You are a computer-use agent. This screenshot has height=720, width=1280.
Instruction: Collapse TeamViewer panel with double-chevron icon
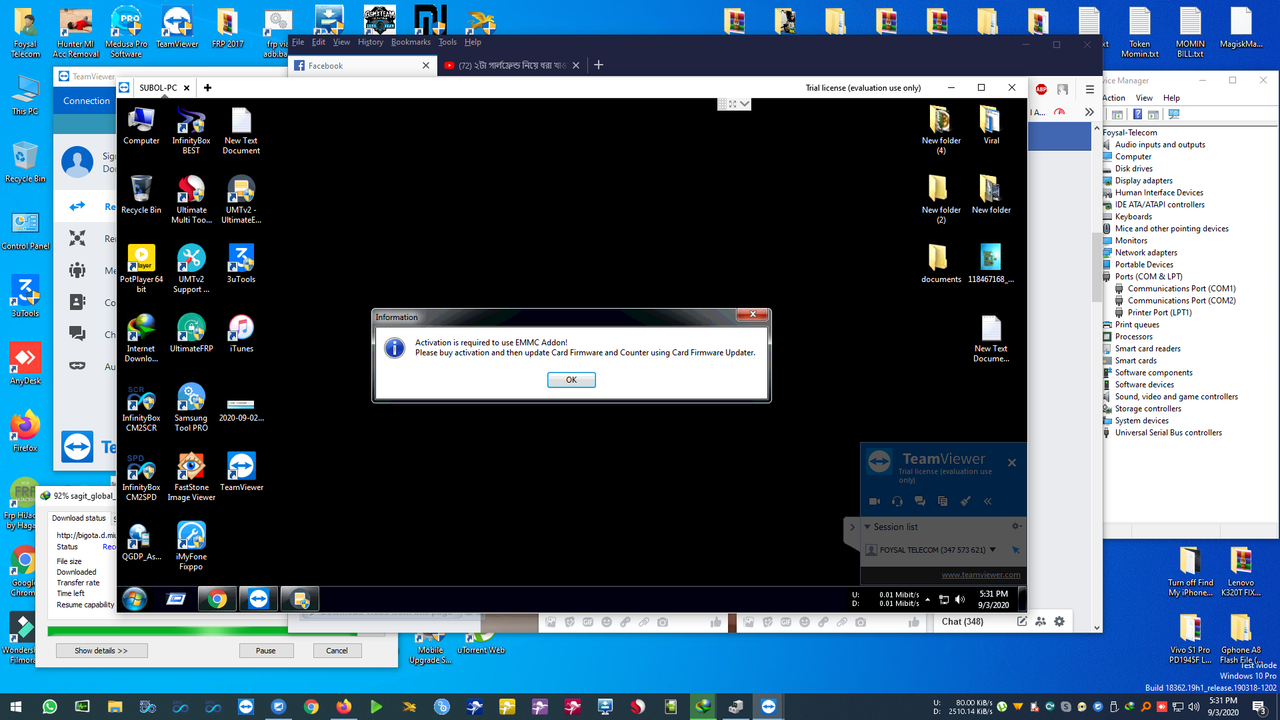click(988, 501)
